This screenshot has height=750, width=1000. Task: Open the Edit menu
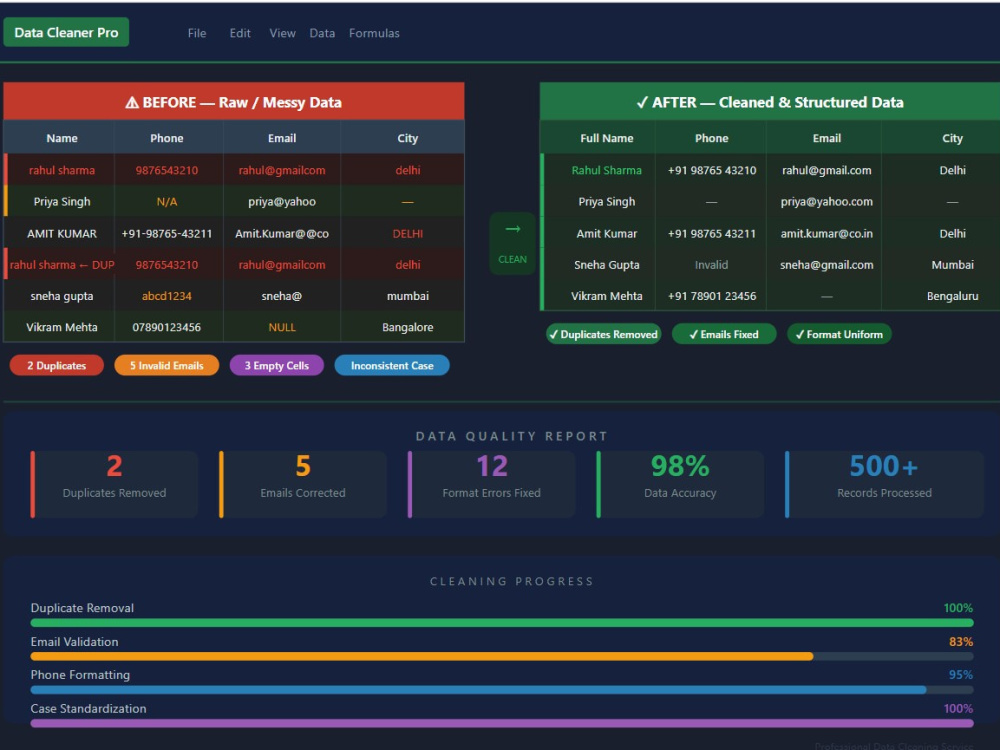[x=240, y=33]
